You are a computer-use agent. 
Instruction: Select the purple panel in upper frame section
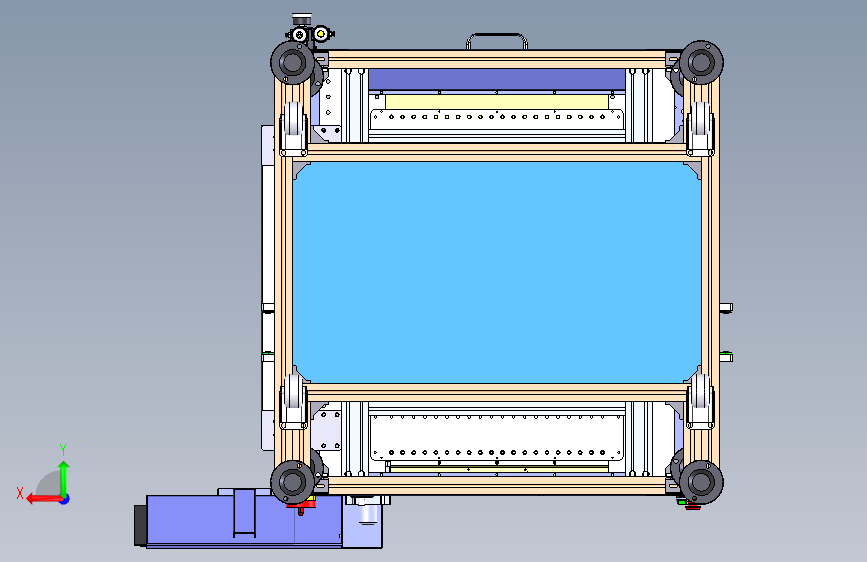(497, 79)
